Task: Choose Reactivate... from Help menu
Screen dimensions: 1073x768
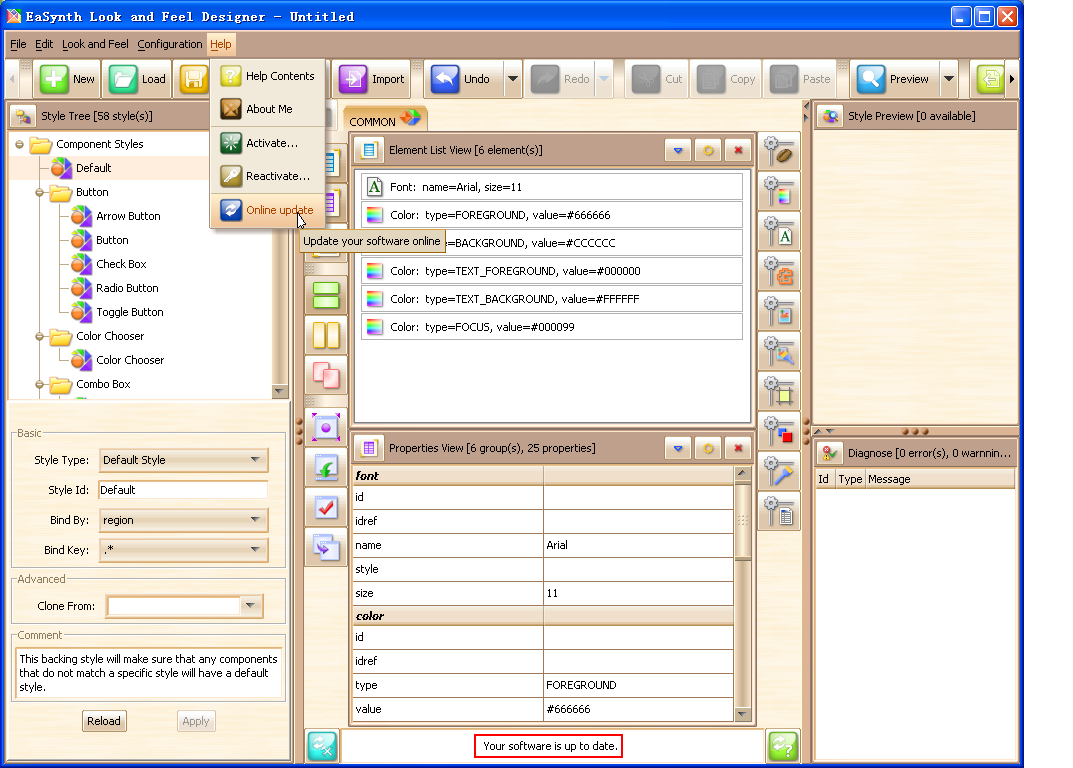Action: (268, 176)
